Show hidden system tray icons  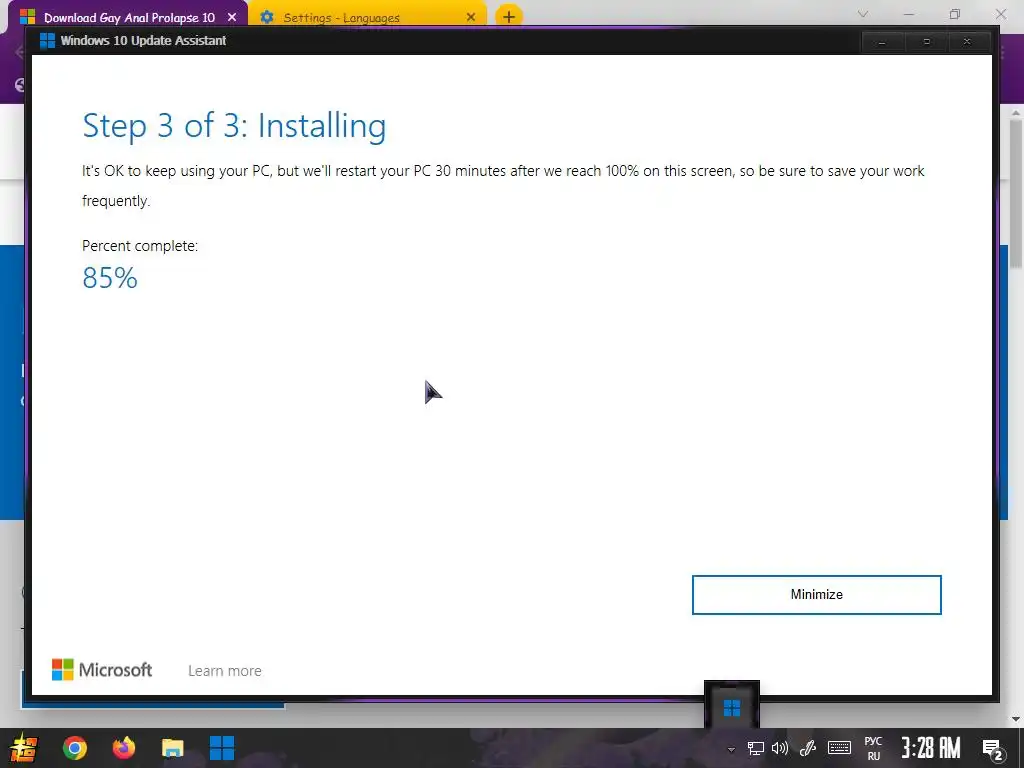[x=731, y=749]
